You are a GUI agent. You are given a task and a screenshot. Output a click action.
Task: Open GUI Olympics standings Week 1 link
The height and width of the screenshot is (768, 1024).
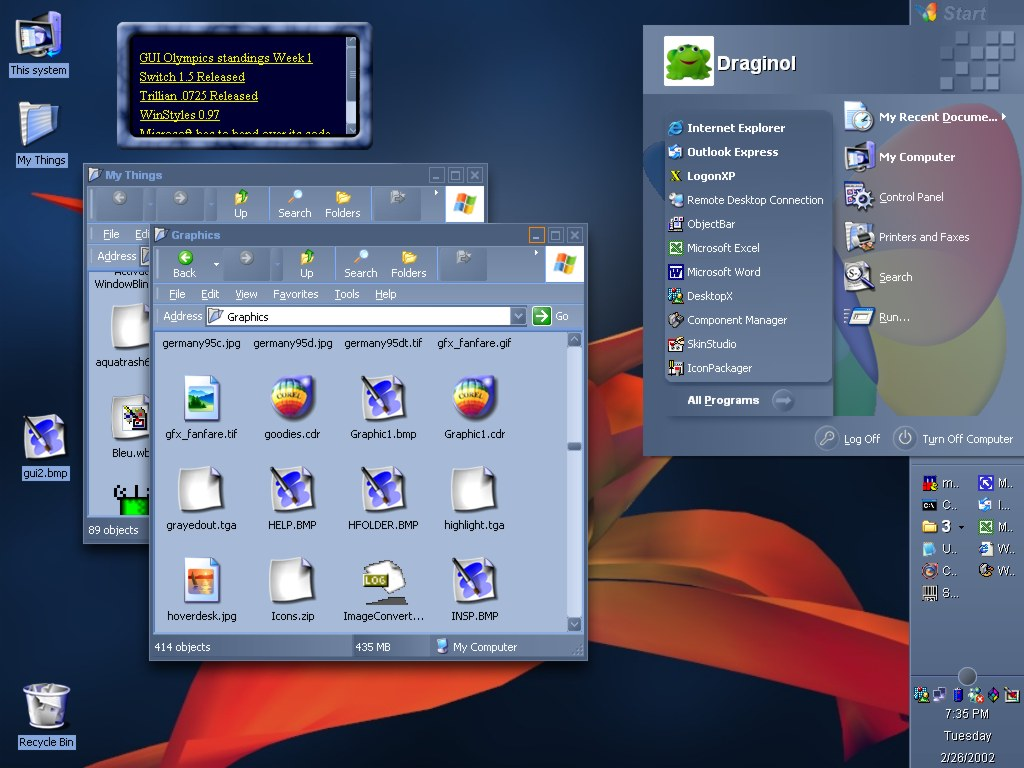tap(225, 57)
